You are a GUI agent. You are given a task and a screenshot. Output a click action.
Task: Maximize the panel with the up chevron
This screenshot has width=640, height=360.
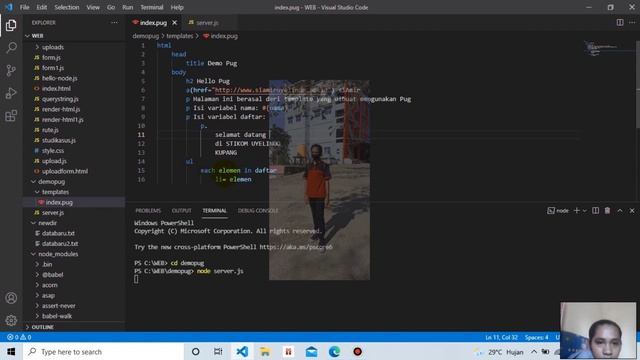pyautogui.click(x=620, y=210)
